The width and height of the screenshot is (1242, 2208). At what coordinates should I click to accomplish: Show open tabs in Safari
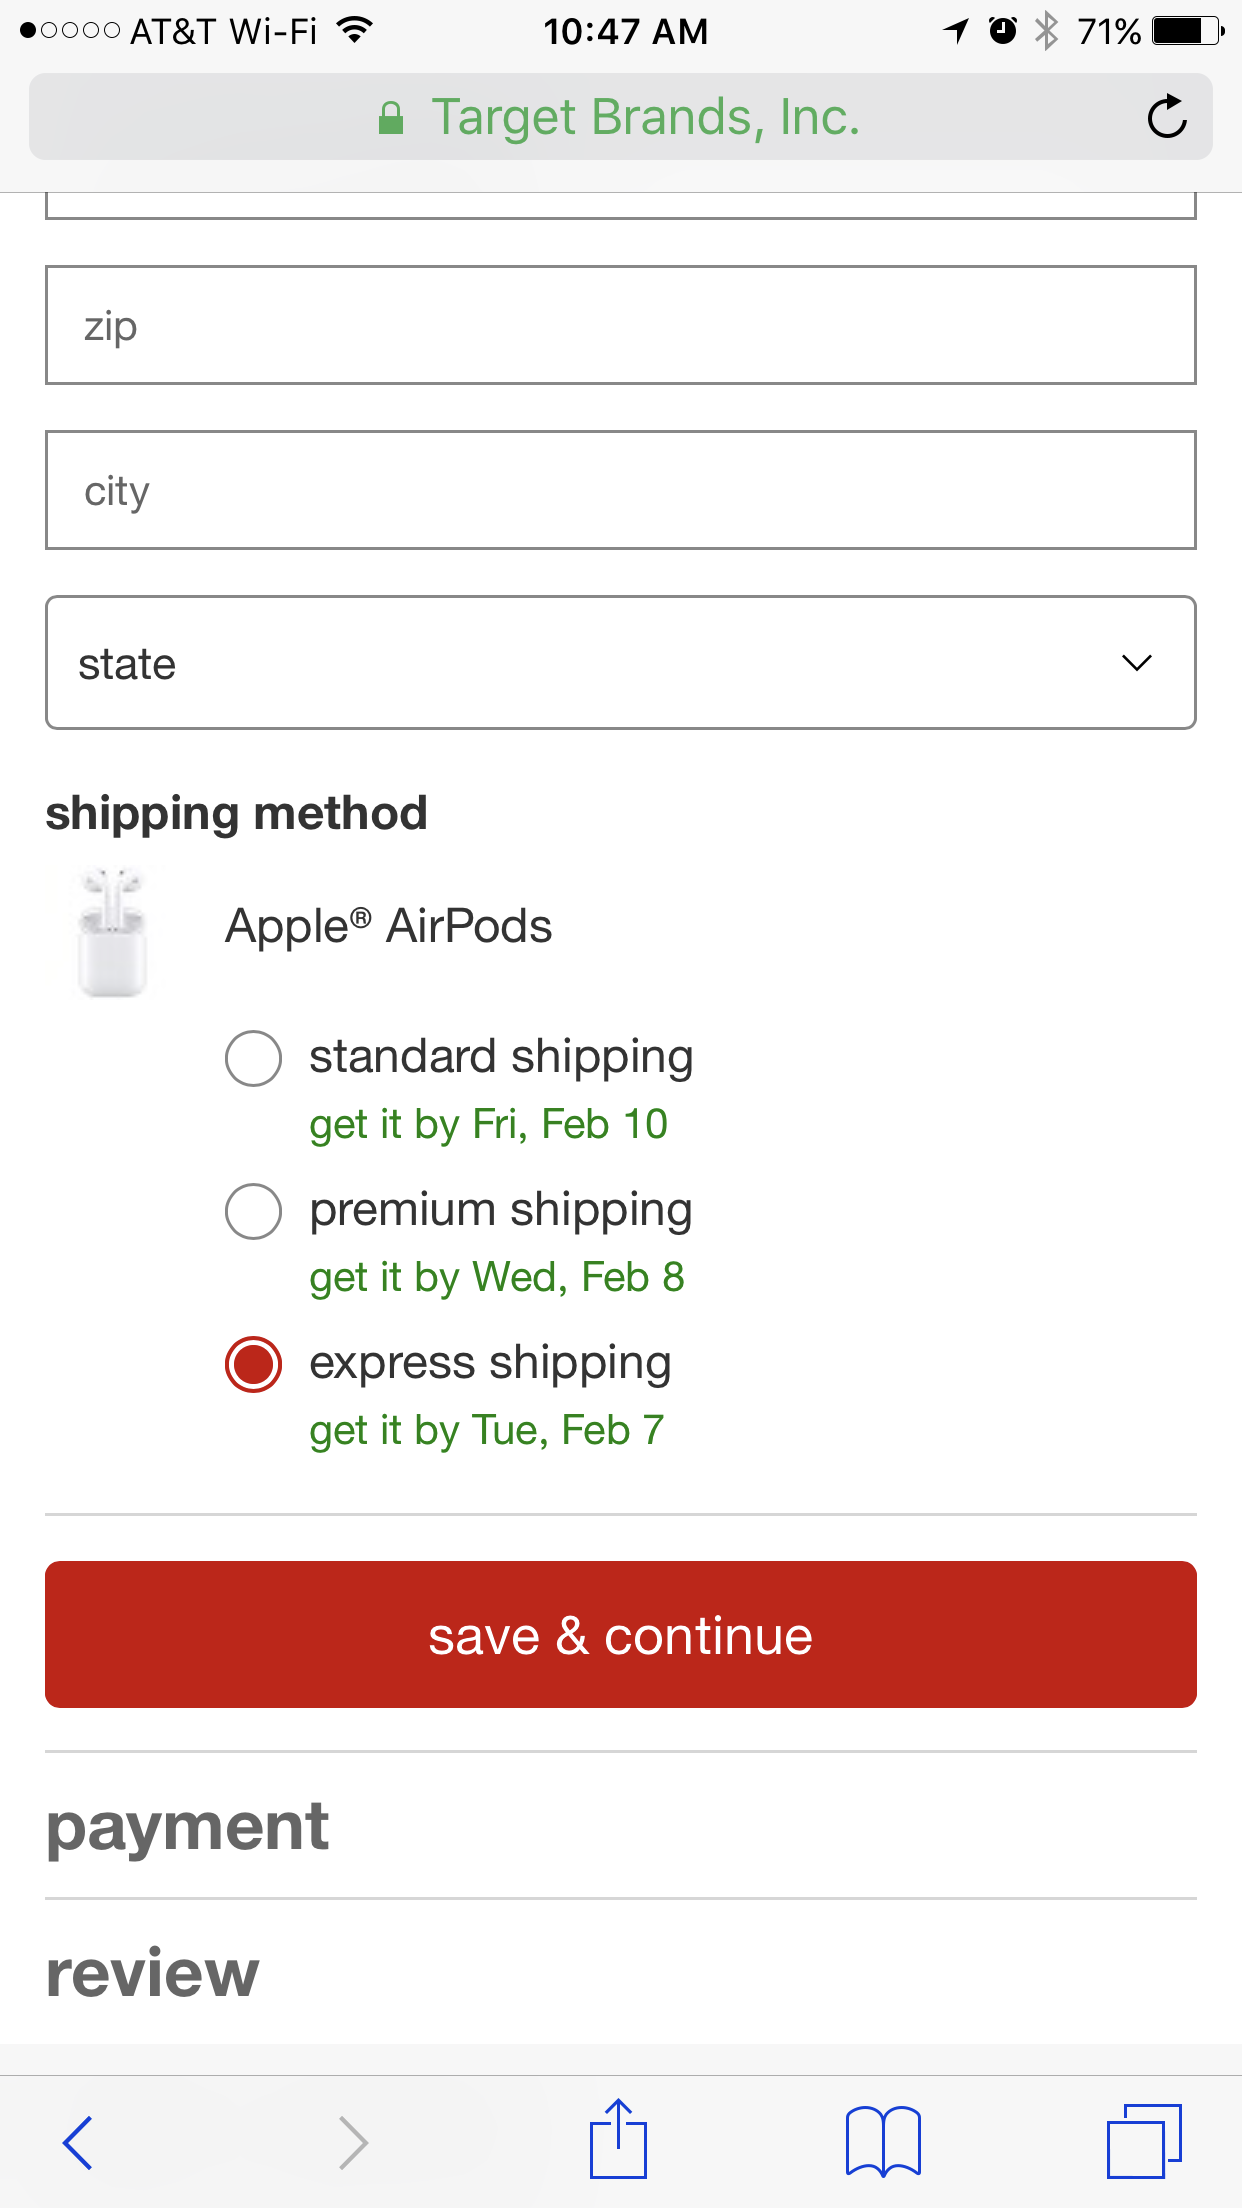coord(1144,2142)
